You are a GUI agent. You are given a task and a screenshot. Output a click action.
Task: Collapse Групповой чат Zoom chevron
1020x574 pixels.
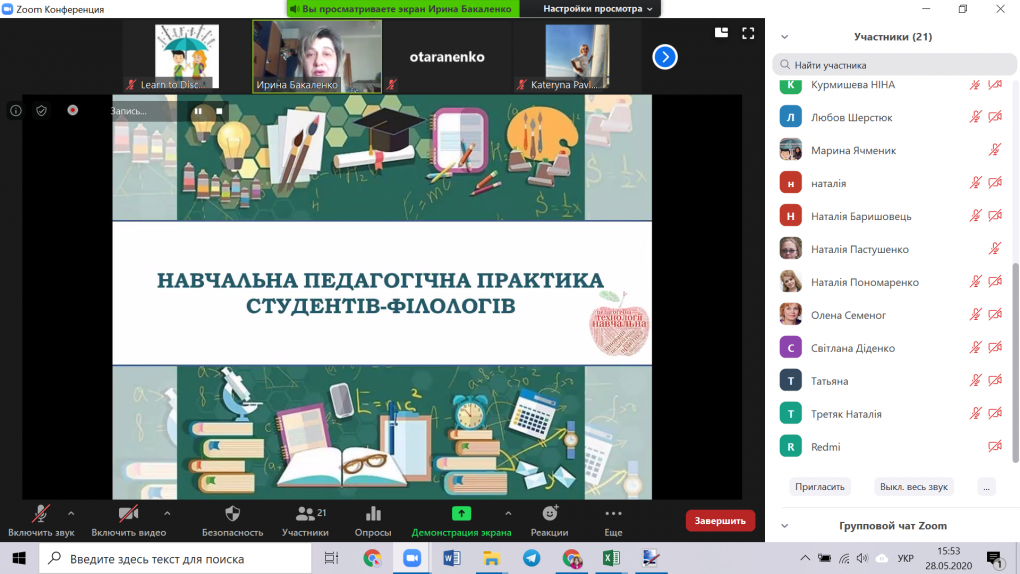click(785, 526)
